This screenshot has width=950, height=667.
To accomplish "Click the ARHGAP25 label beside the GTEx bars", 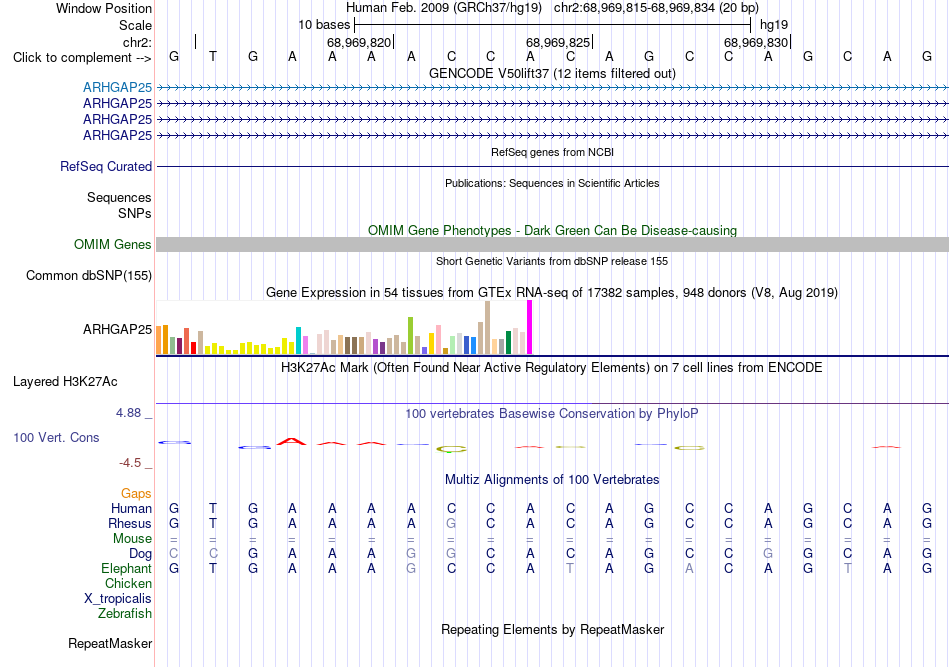I will [x=117, y=329].
